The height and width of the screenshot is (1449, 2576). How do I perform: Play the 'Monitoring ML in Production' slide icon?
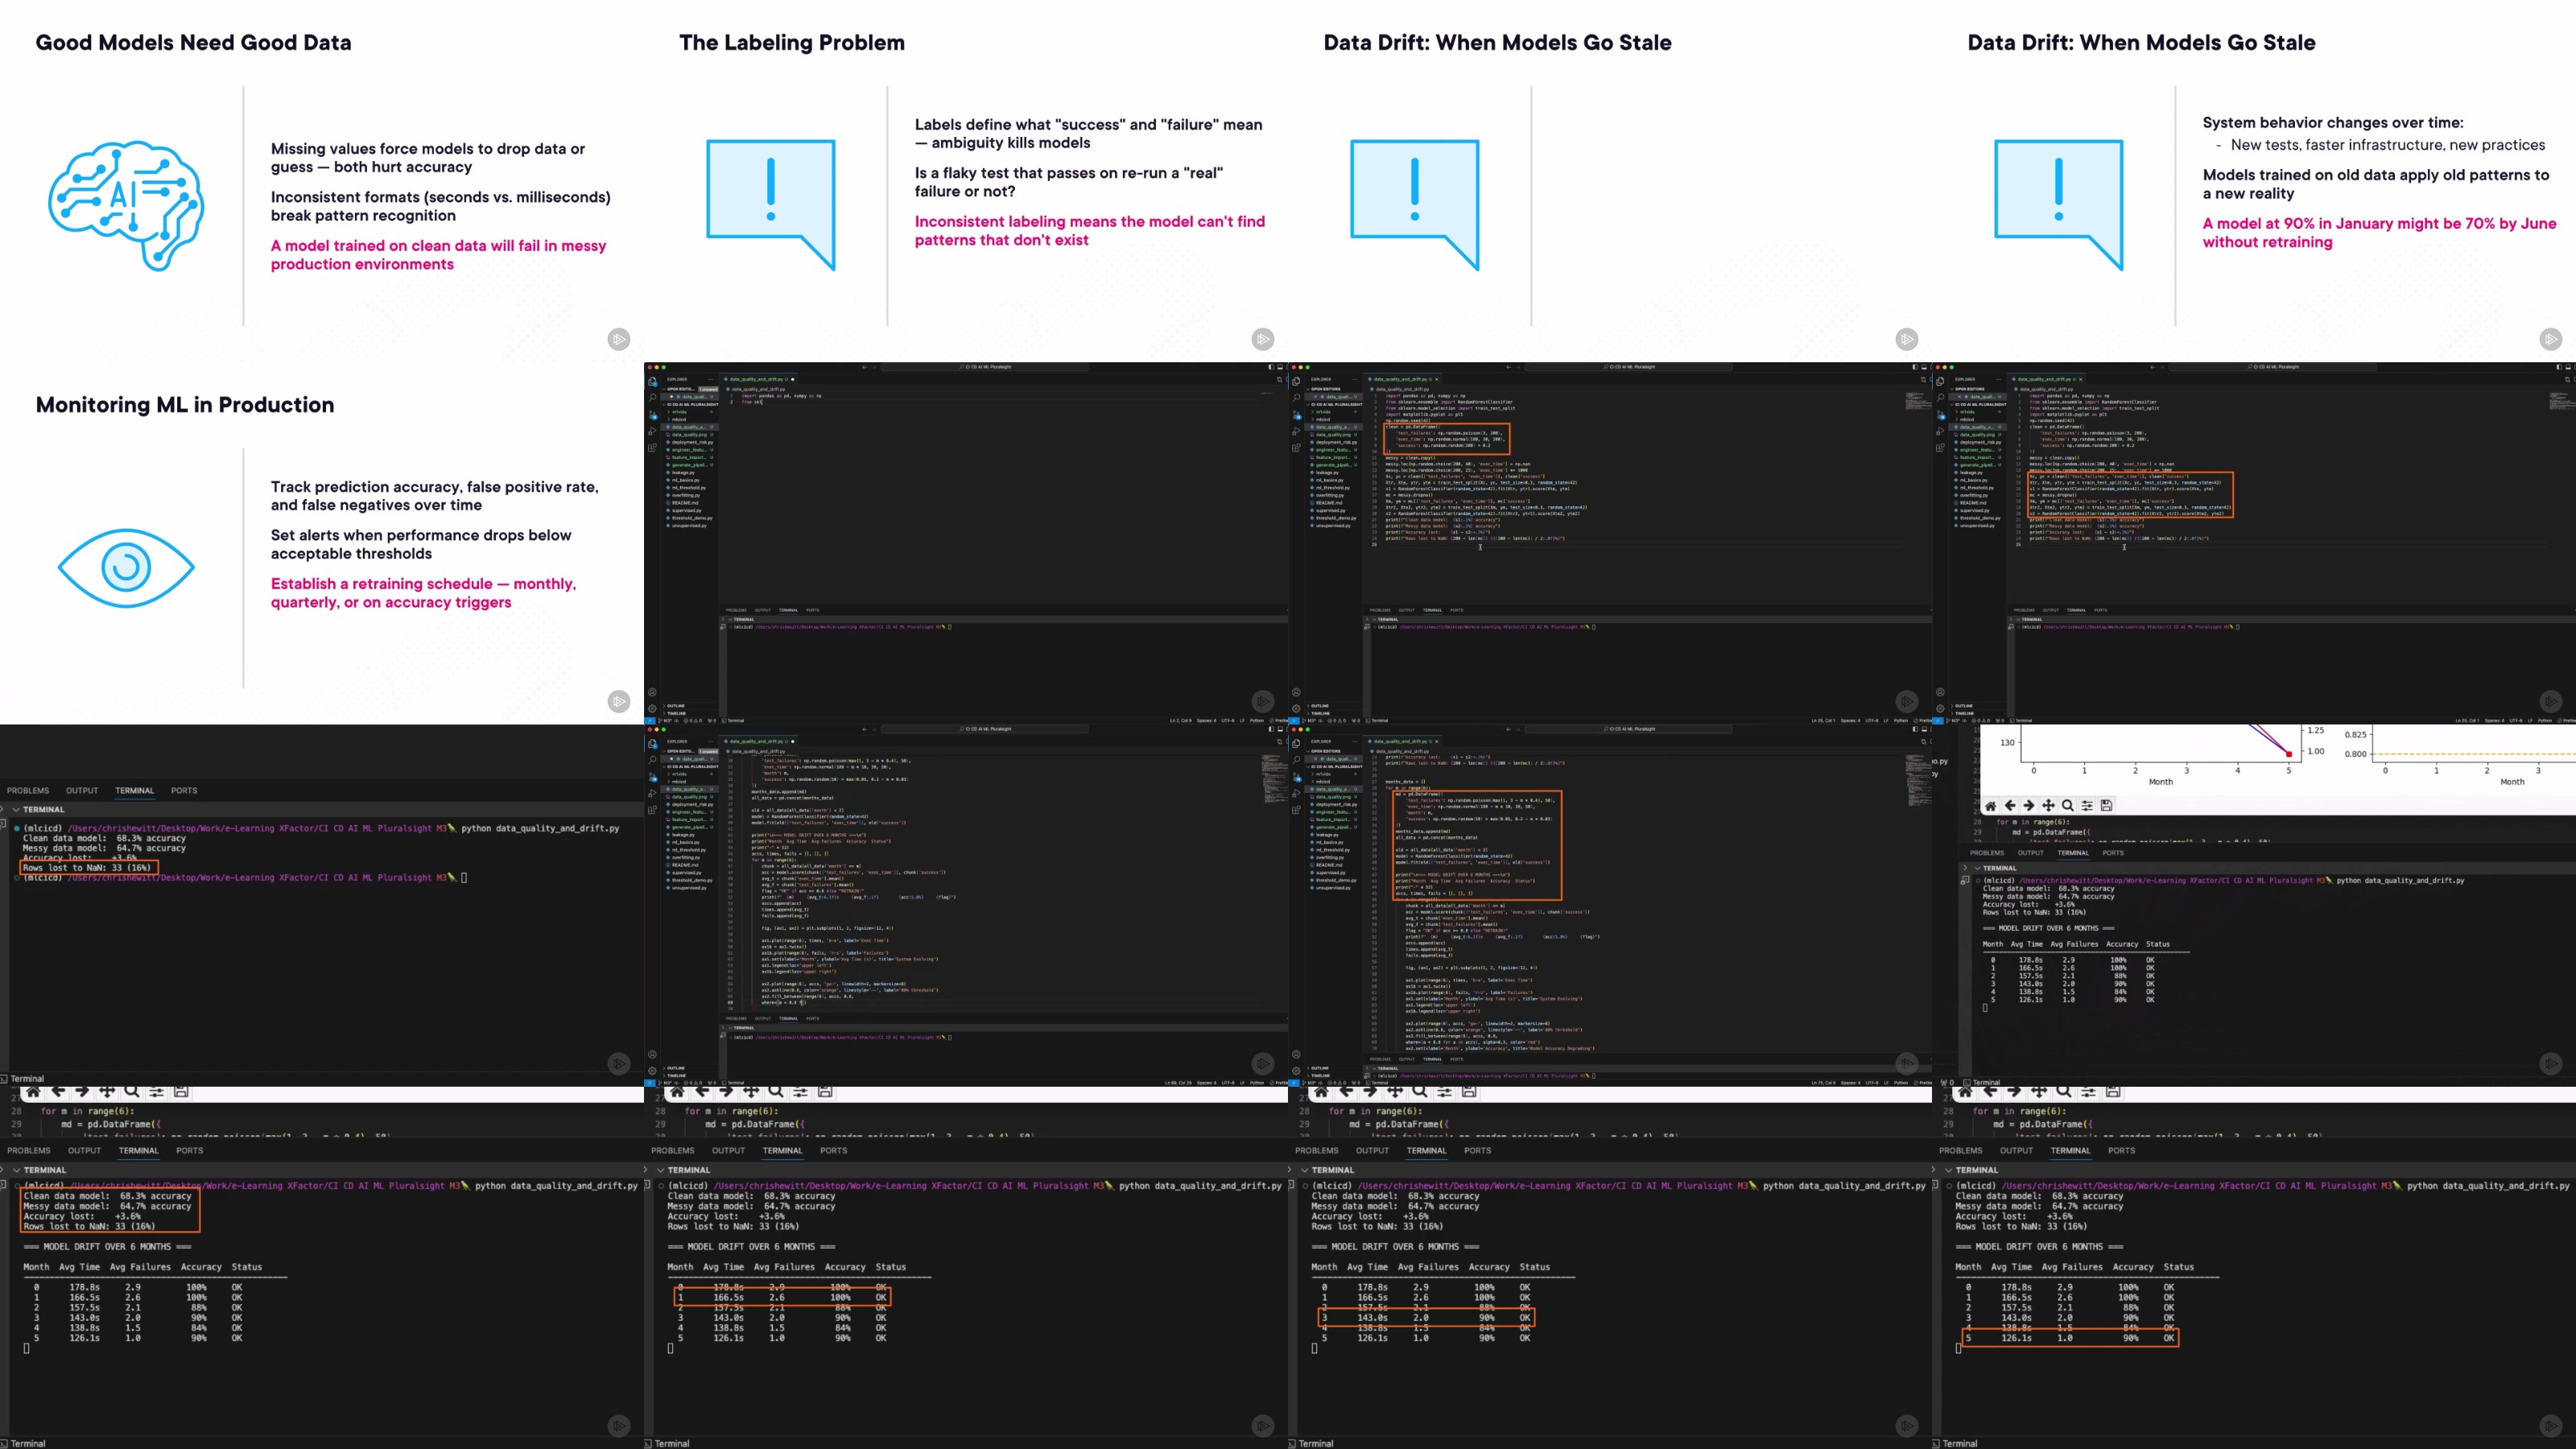(619, 702)
